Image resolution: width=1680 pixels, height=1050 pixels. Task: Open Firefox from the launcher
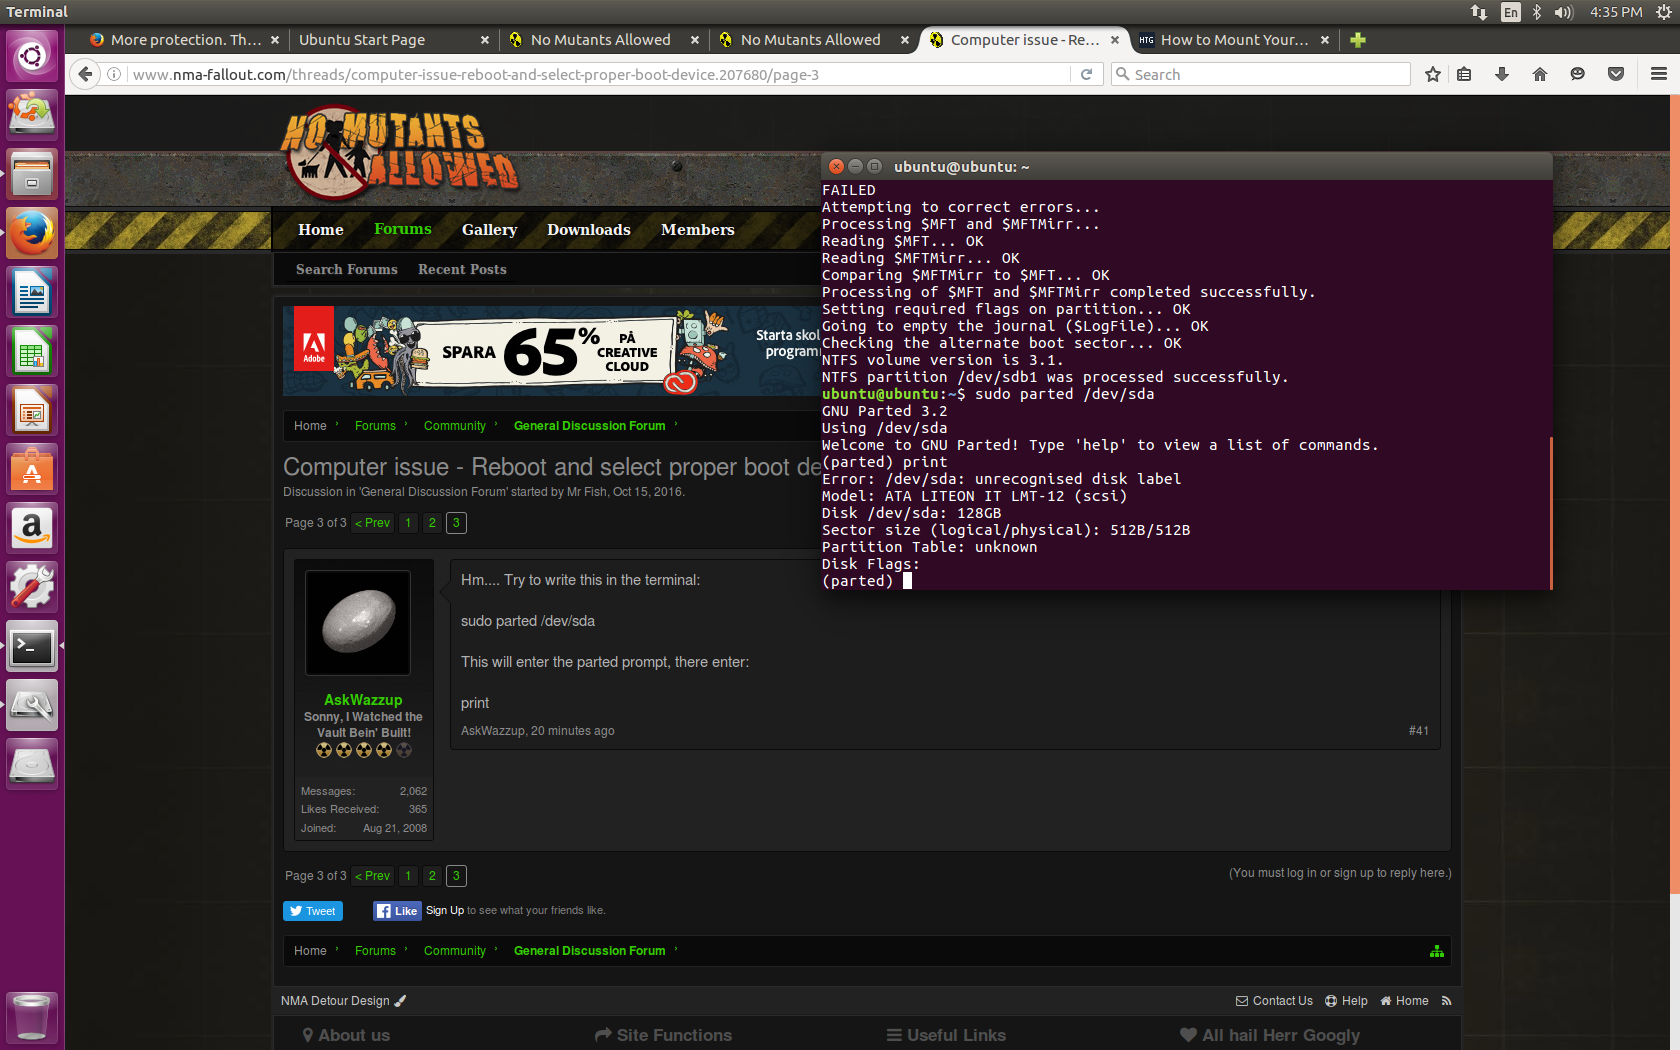pos(32,233)
